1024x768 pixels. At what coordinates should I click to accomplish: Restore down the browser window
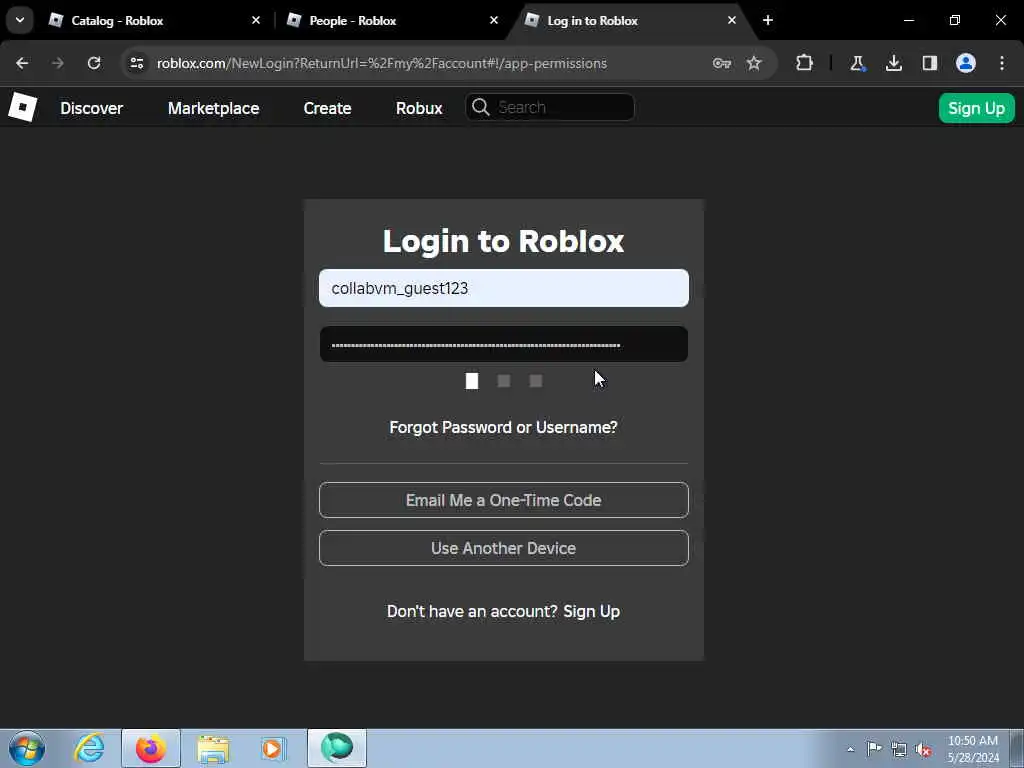click(x=955, y=20)
